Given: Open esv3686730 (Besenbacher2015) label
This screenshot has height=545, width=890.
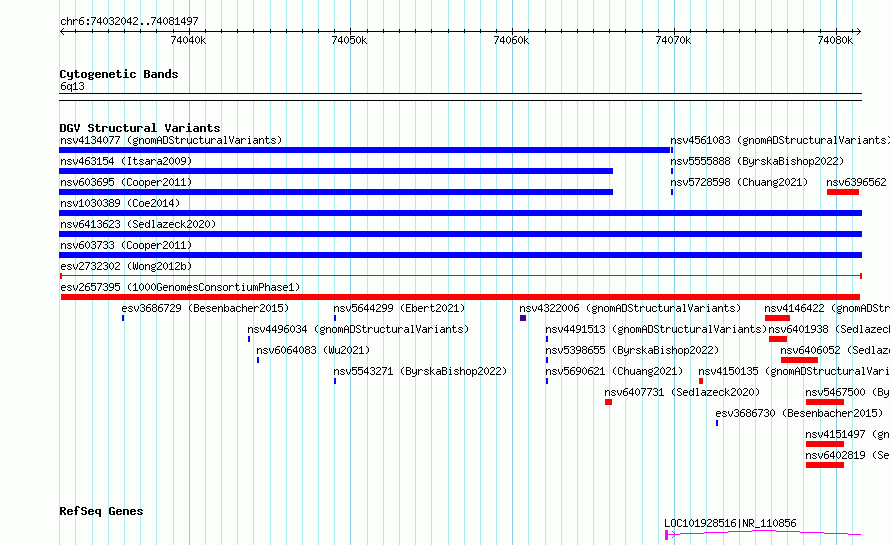Looking at the screenshot, I should 799,413.
